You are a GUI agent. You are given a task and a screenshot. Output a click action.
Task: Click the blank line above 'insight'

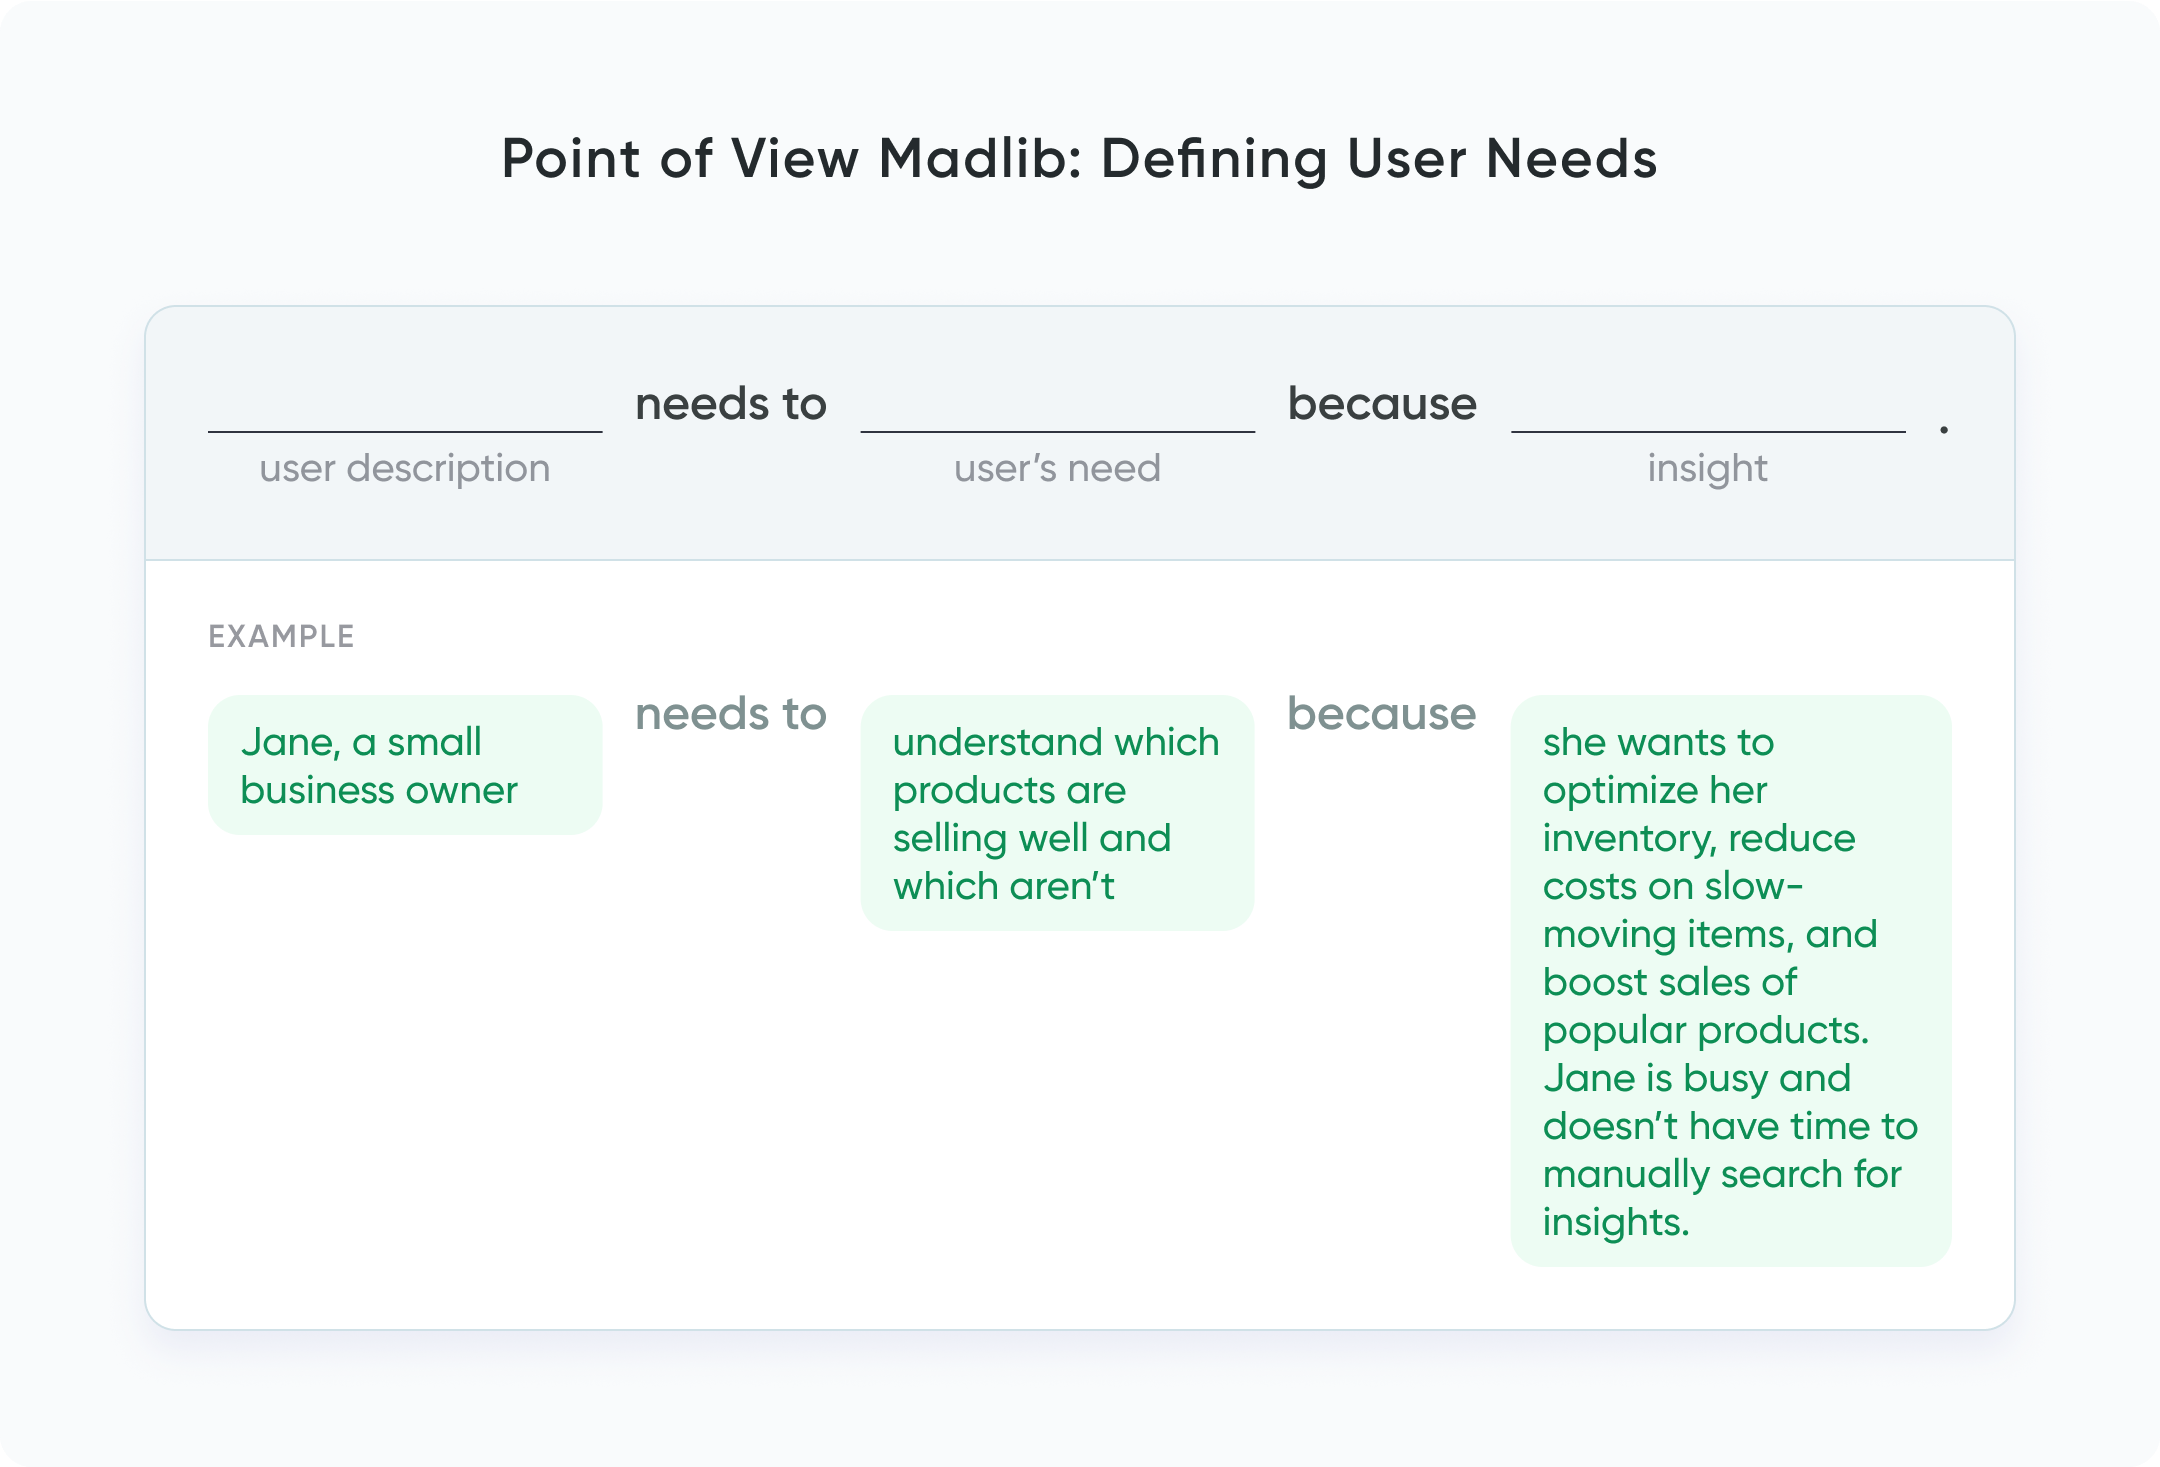point(1708,431)
